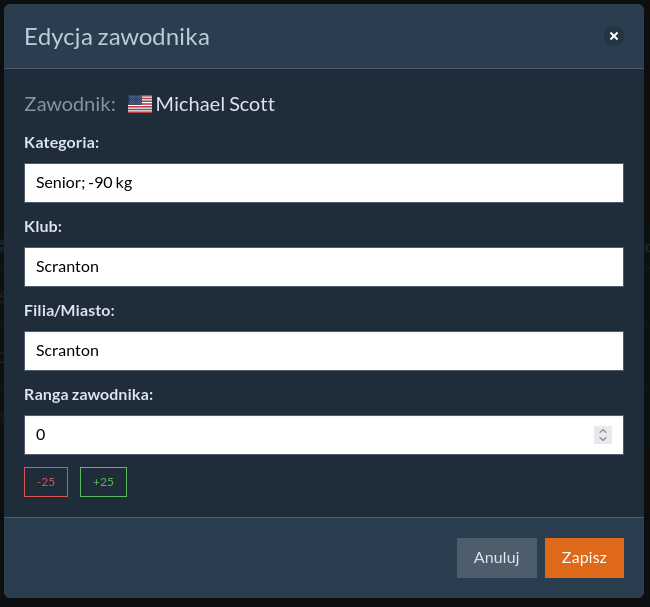
Task: Cancel editing with Anuluj
Action: [x=497, y=558]
